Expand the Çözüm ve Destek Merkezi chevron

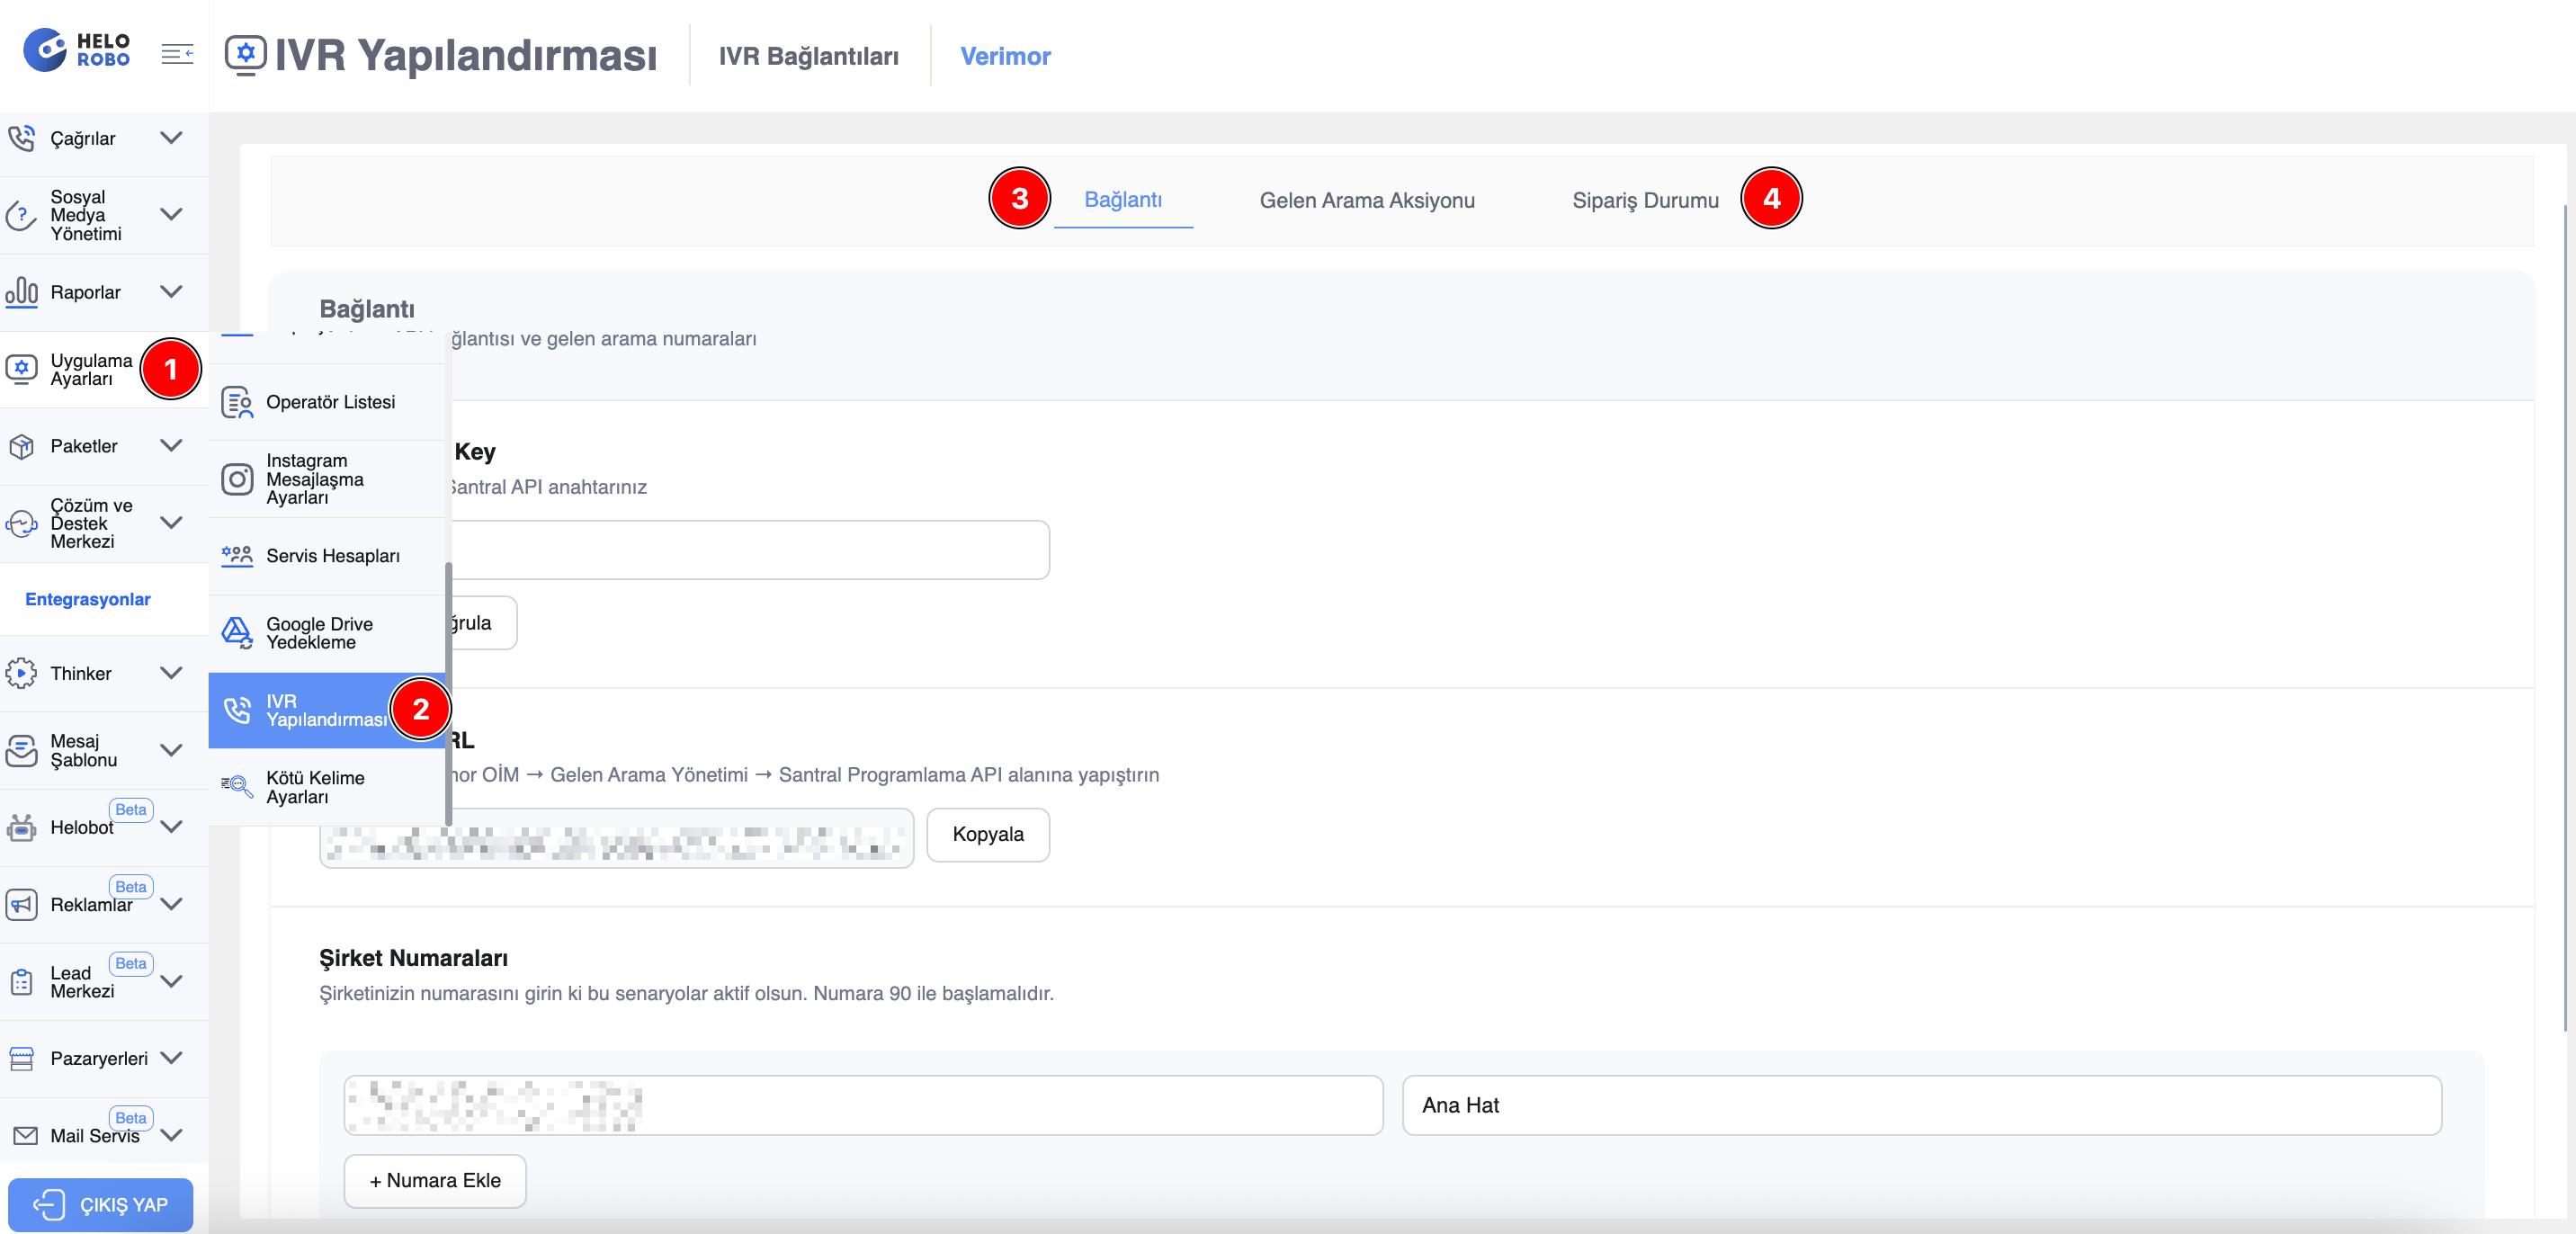coord(172,523)
